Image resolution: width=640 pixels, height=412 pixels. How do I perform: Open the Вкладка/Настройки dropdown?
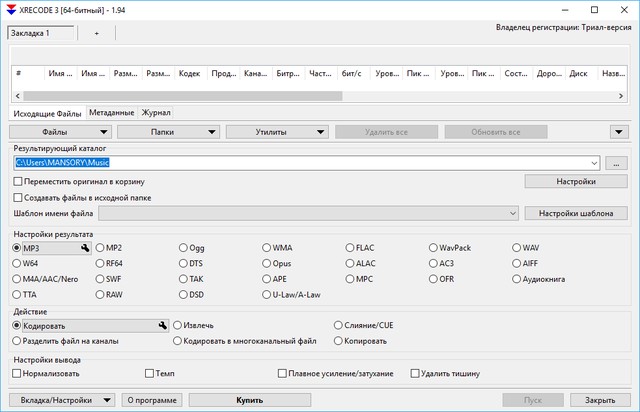tap(62, 400)
